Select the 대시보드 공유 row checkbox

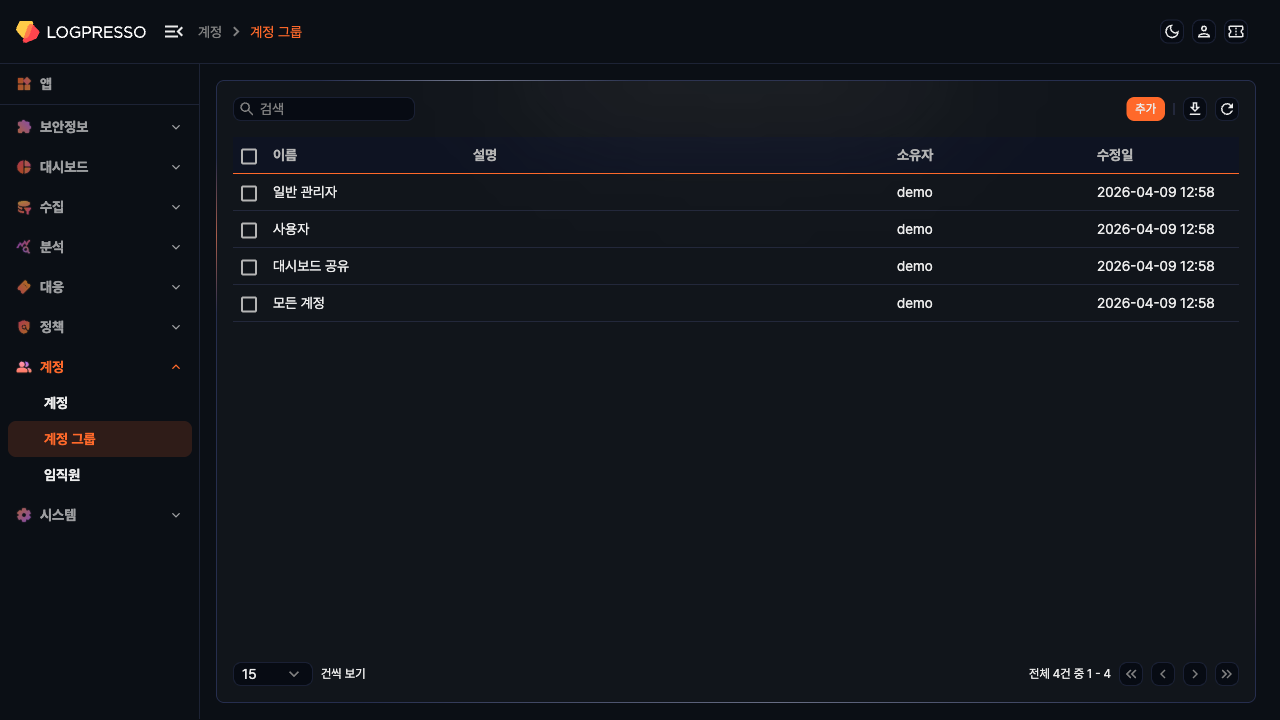click(249, 267)
